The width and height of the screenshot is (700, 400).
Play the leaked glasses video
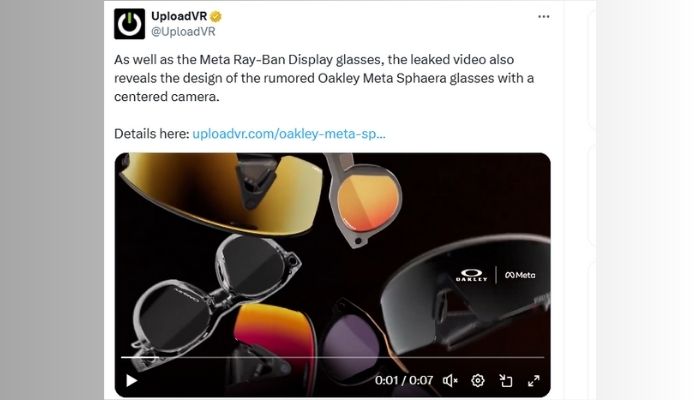(x=131, y=380)
